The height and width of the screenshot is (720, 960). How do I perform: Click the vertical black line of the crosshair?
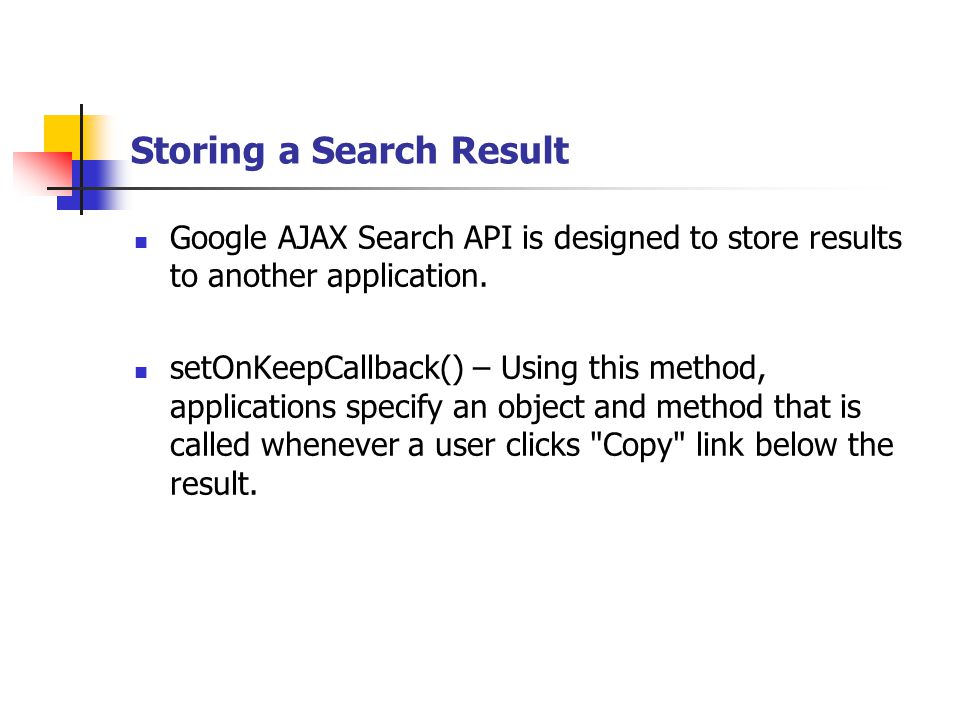tap(81, 159)
